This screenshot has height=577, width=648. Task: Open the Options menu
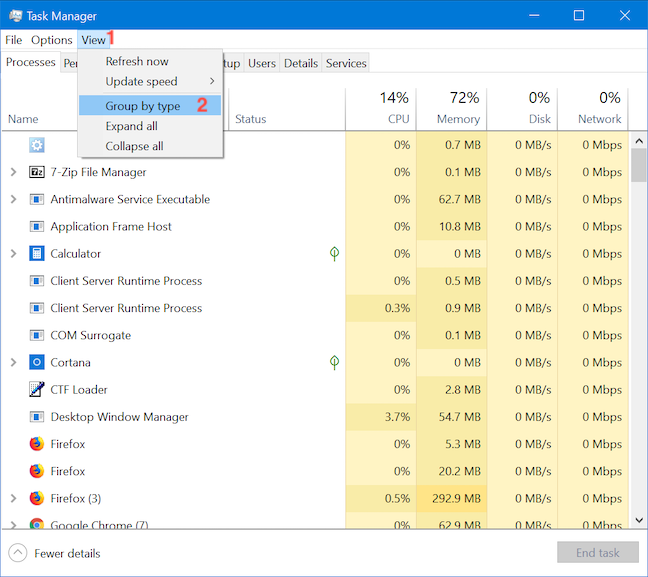pyautogui.click(x=52, y=40)
